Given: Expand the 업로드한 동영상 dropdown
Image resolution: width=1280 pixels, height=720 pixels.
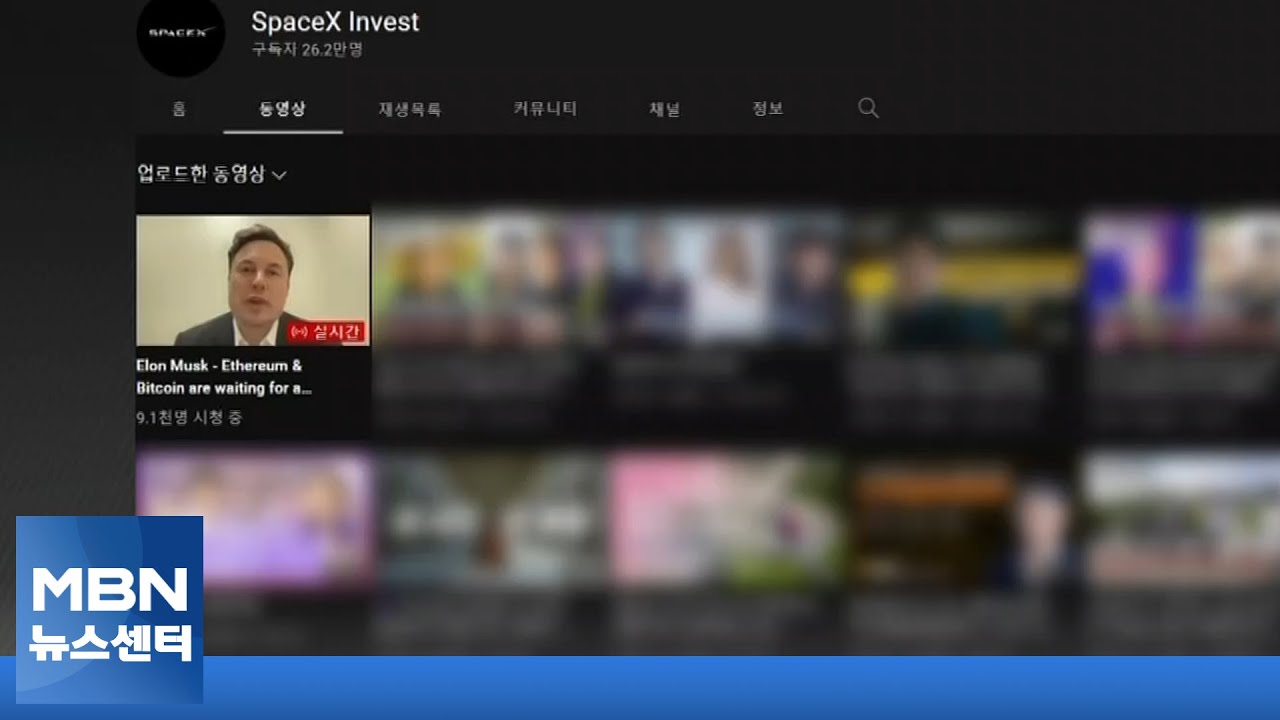Looking at the screenshot, I should pyautogui.click(x=212, y=174).
